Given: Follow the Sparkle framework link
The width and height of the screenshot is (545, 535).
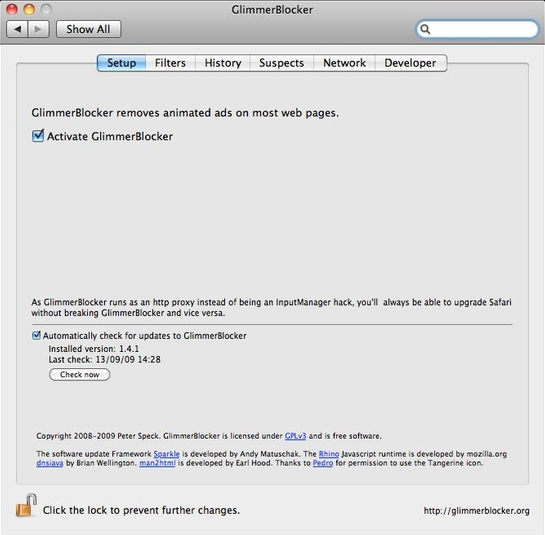Looking at the screenshot, I should click(x=166, y=454).
